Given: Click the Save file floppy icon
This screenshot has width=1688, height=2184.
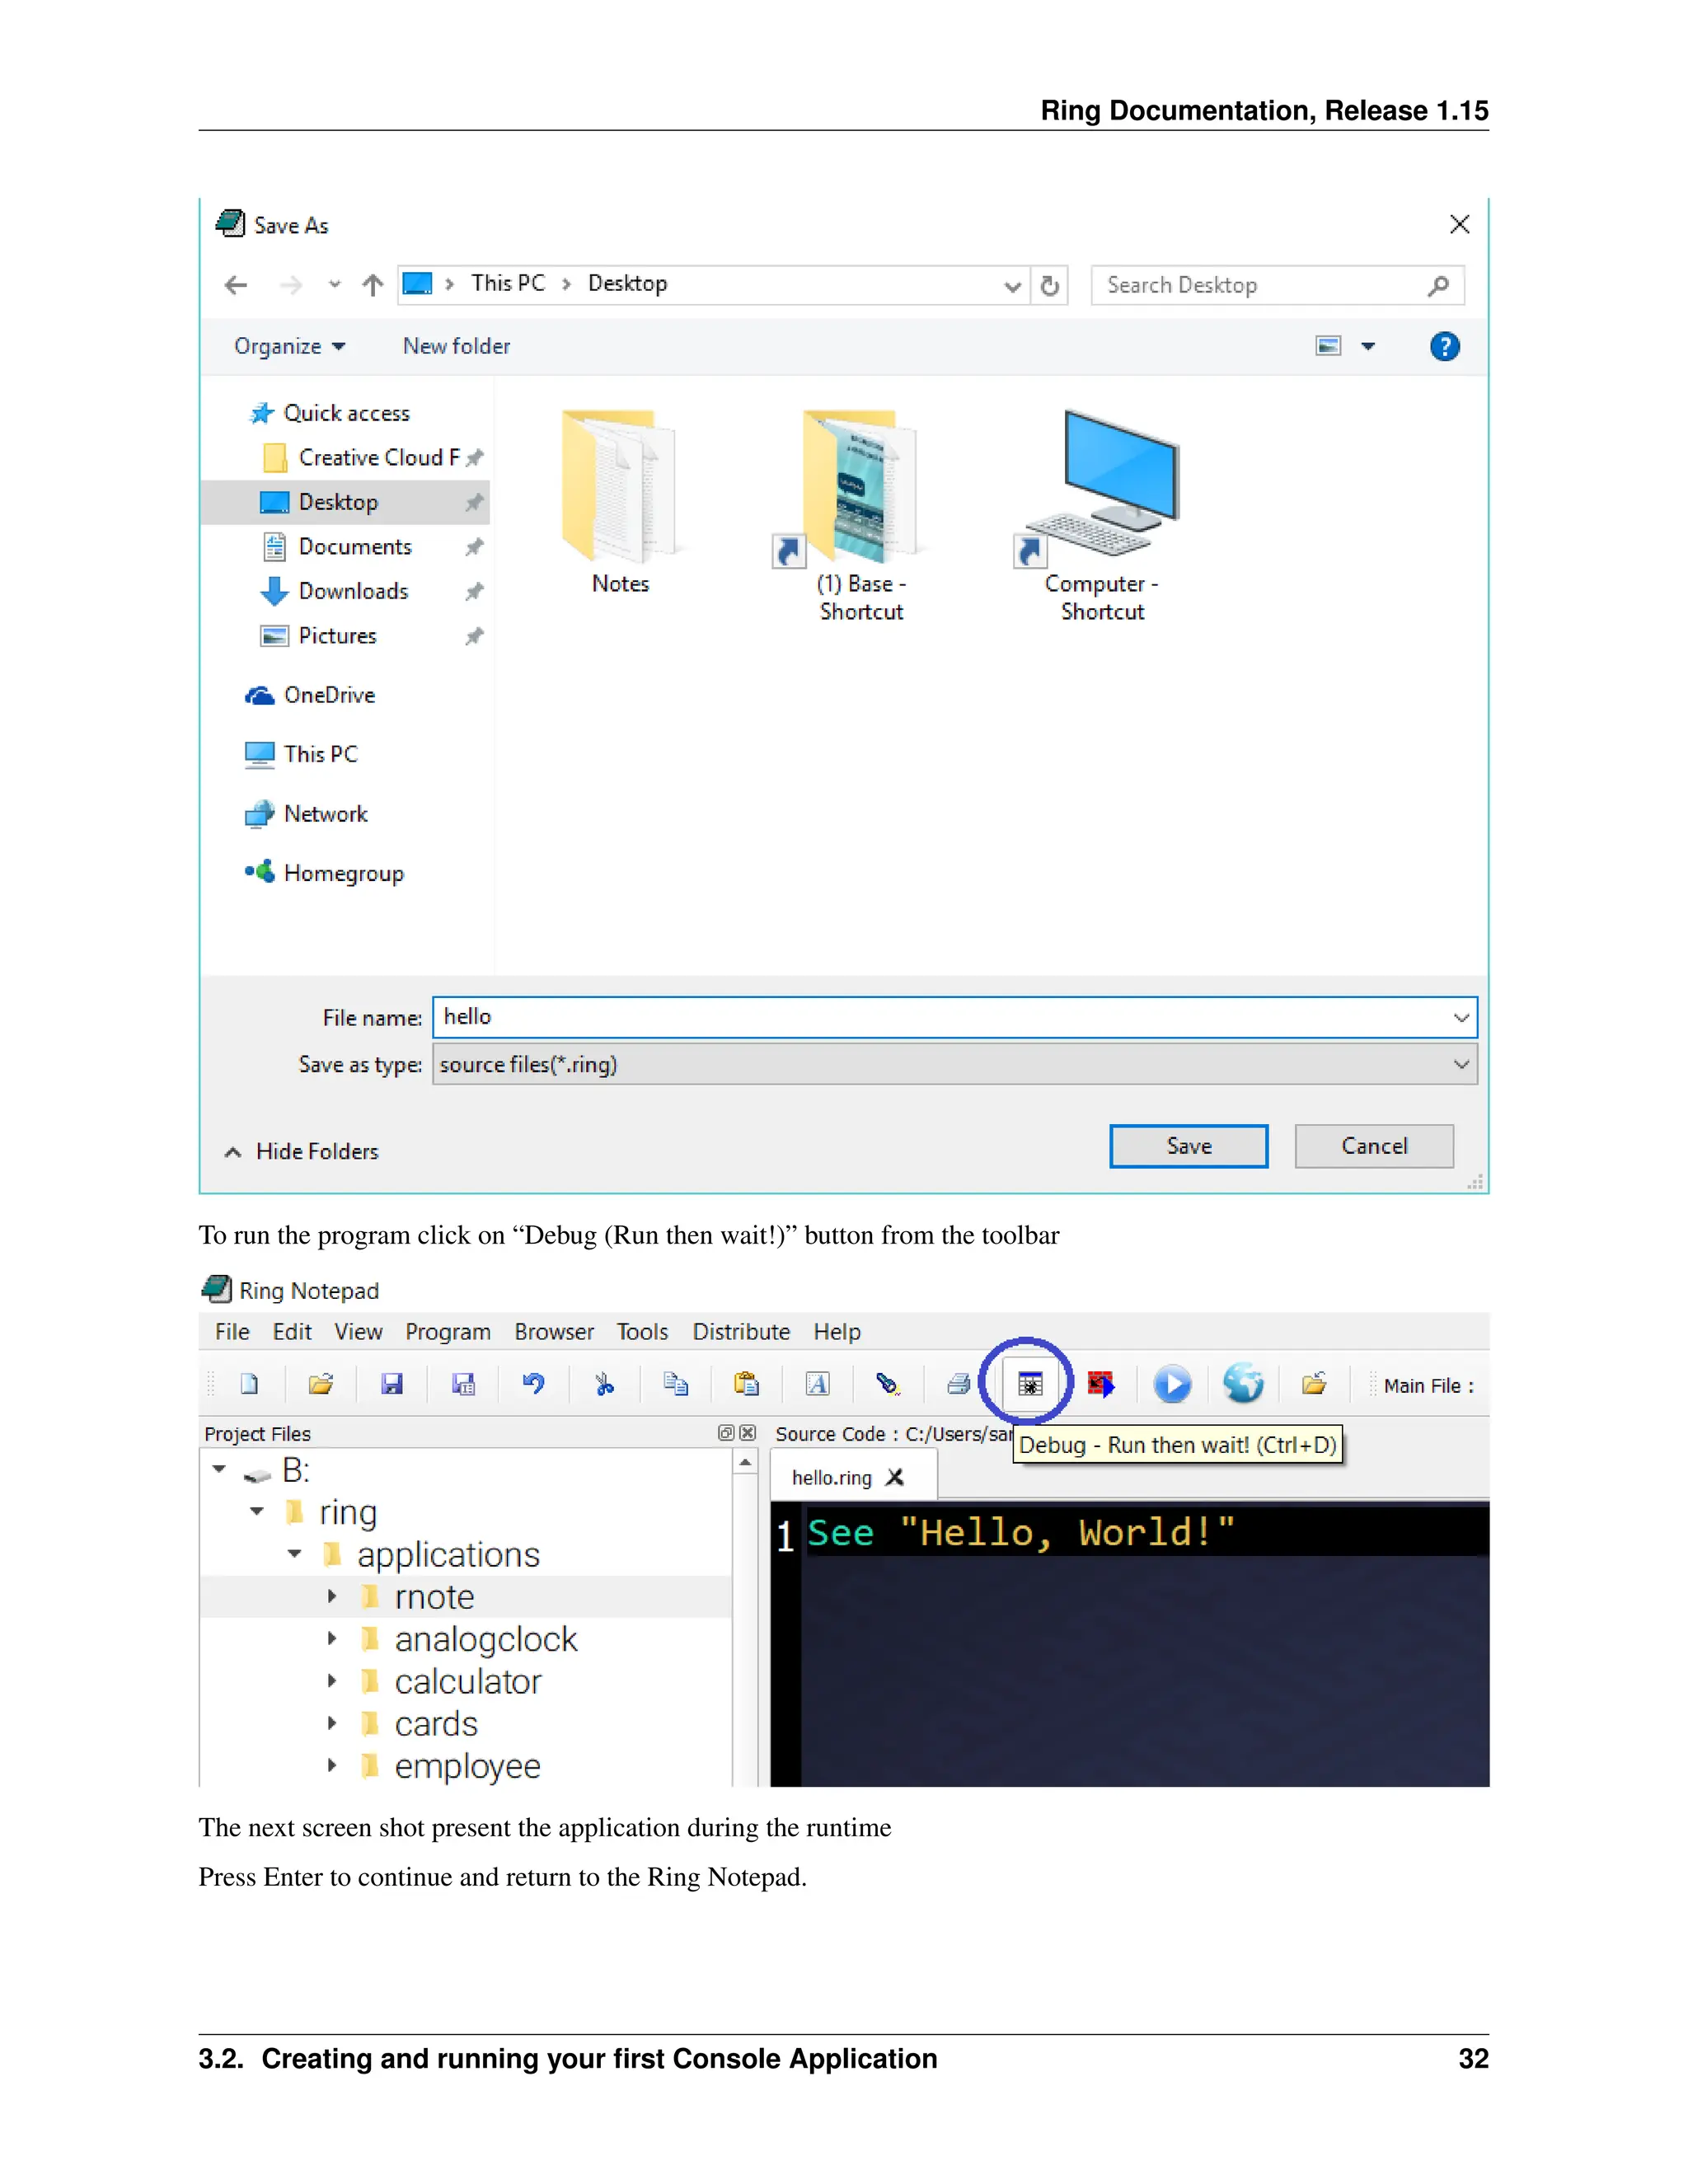Looking at the screenshot, I should (x=392, y=1384).
